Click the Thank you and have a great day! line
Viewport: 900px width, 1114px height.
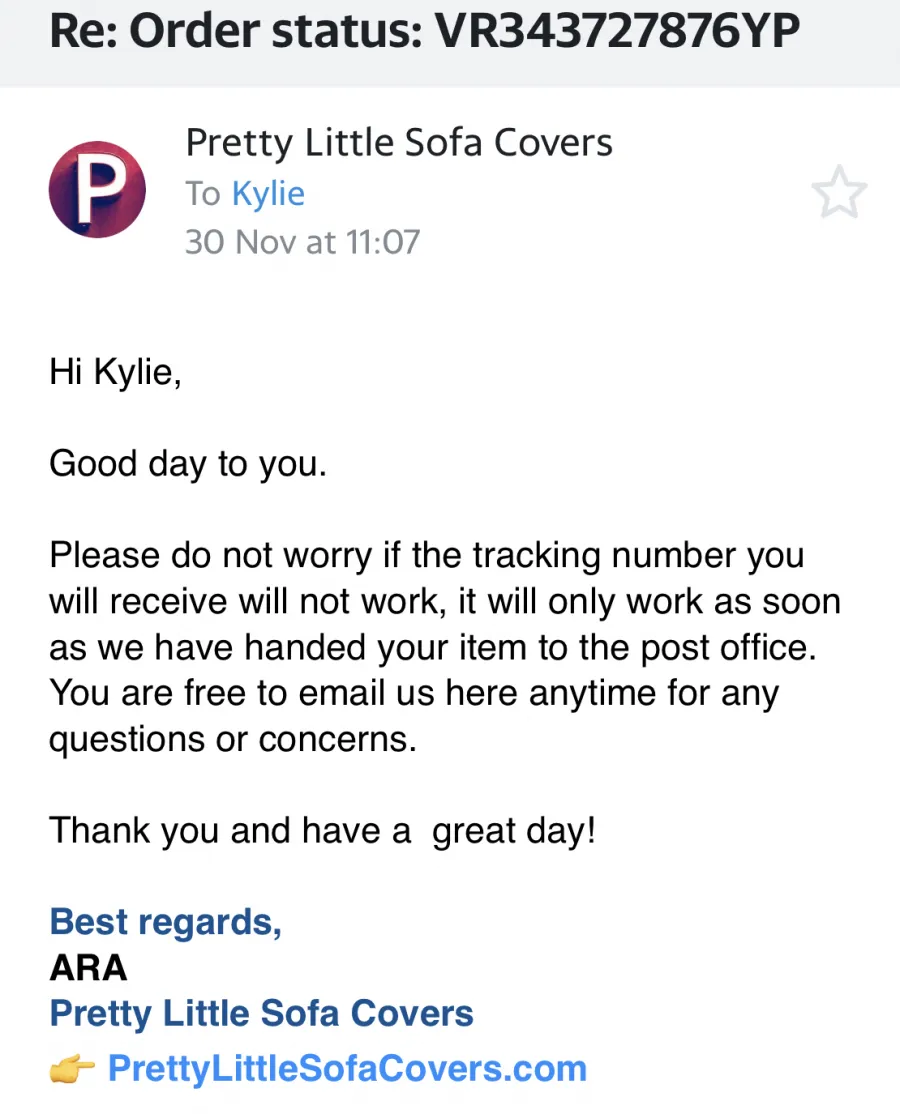point(322,831)
